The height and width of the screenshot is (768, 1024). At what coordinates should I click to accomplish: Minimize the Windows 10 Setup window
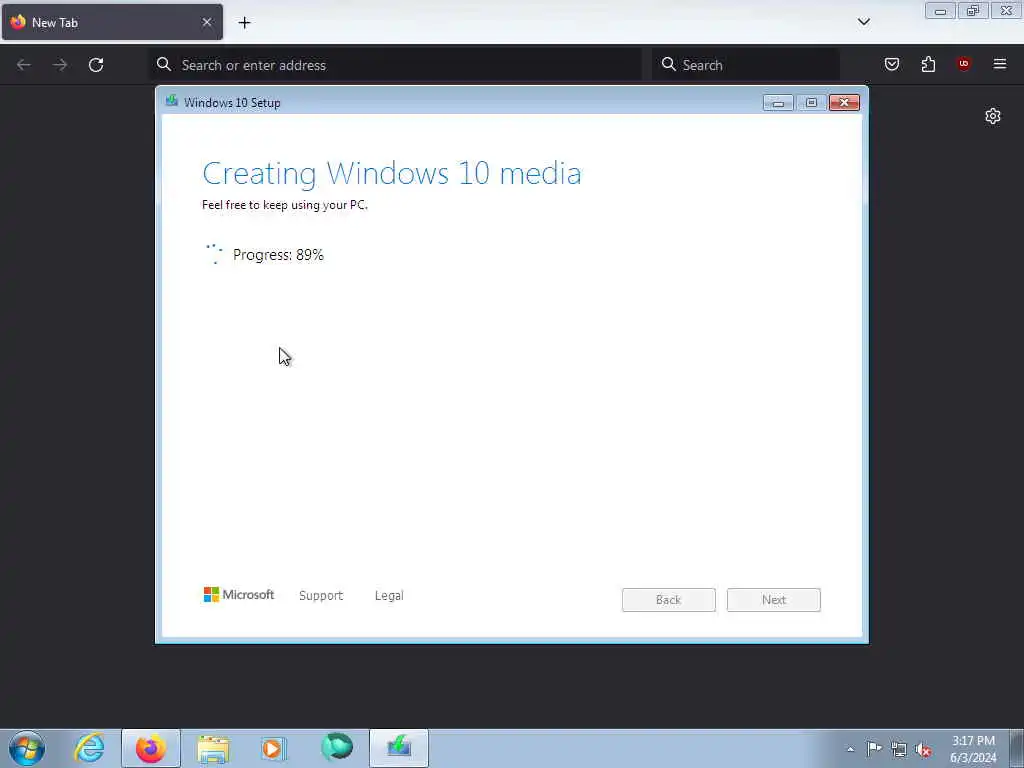(x=778, y=103)
